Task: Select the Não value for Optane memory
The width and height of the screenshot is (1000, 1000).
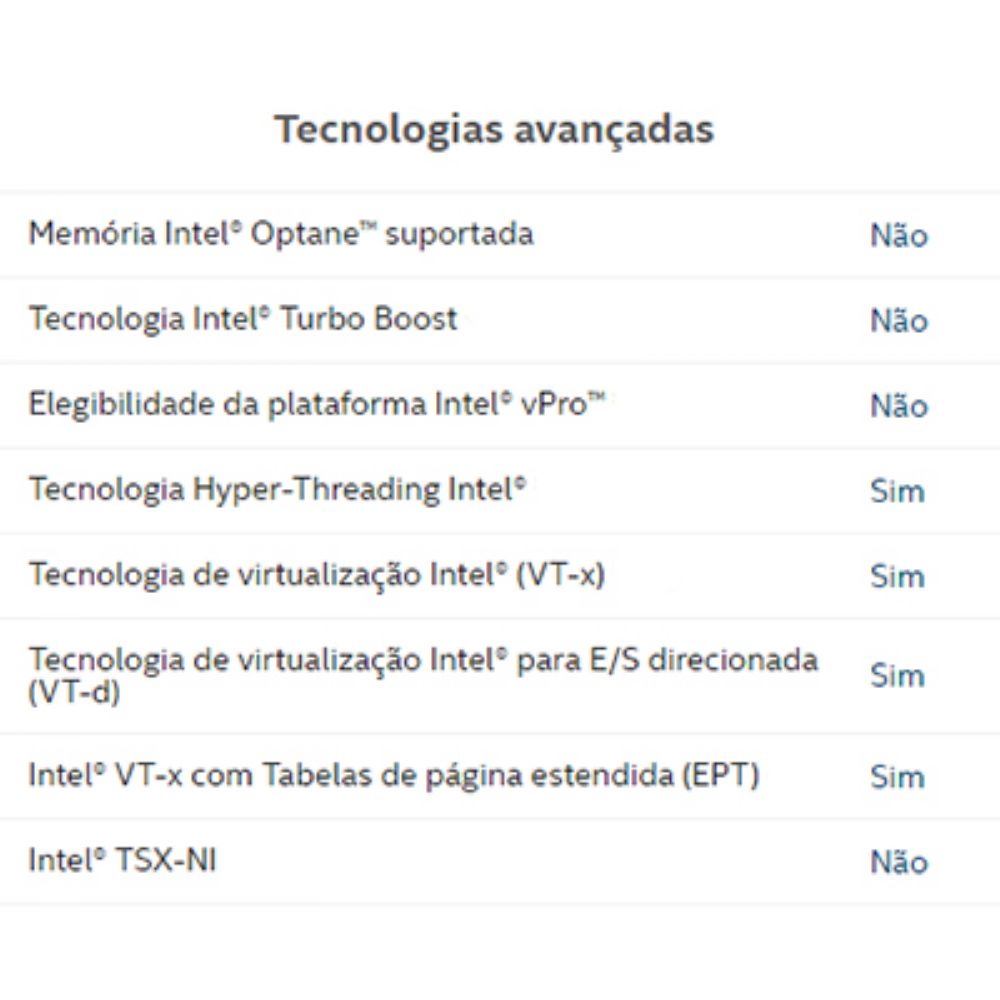Action: coord(898,236)
